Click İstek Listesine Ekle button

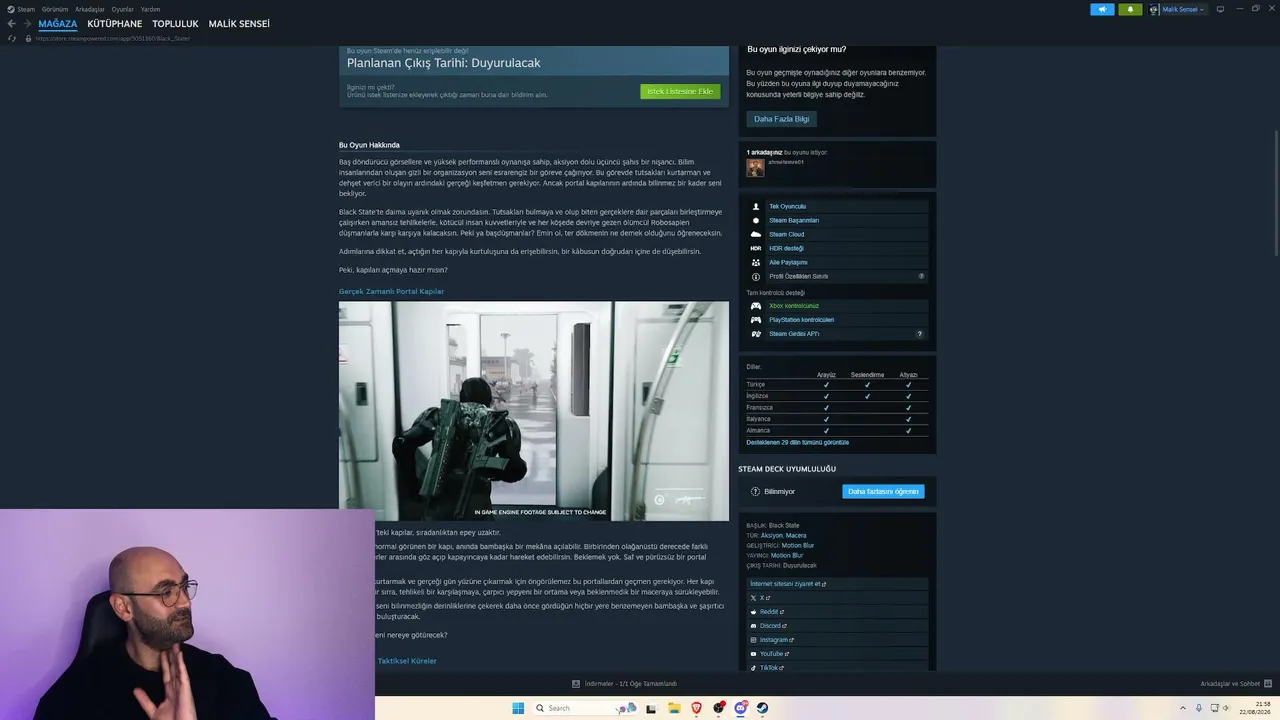[680, 92]
